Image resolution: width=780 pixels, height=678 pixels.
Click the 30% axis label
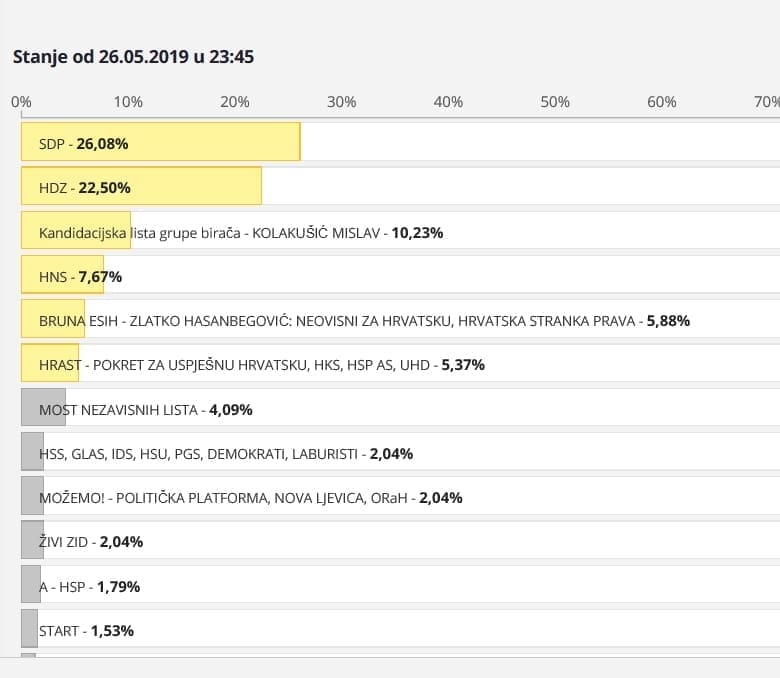341,102
